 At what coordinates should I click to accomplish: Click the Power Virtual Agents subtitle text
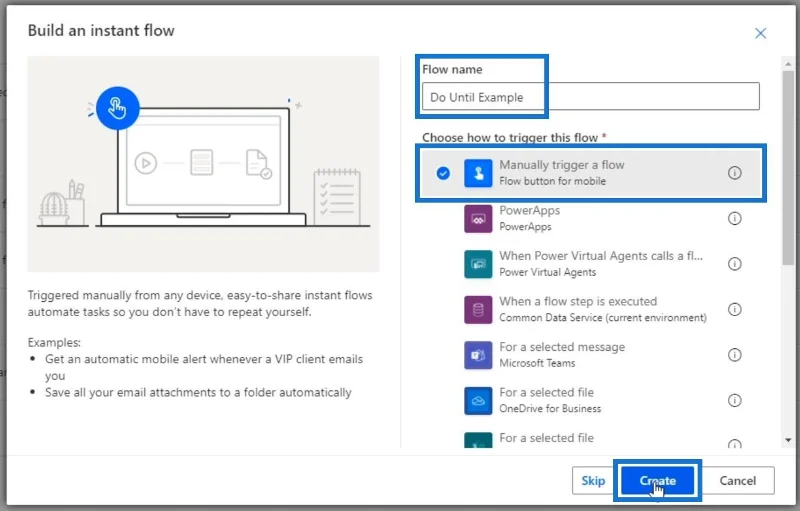pyautogui.click(x=547, y=272)
